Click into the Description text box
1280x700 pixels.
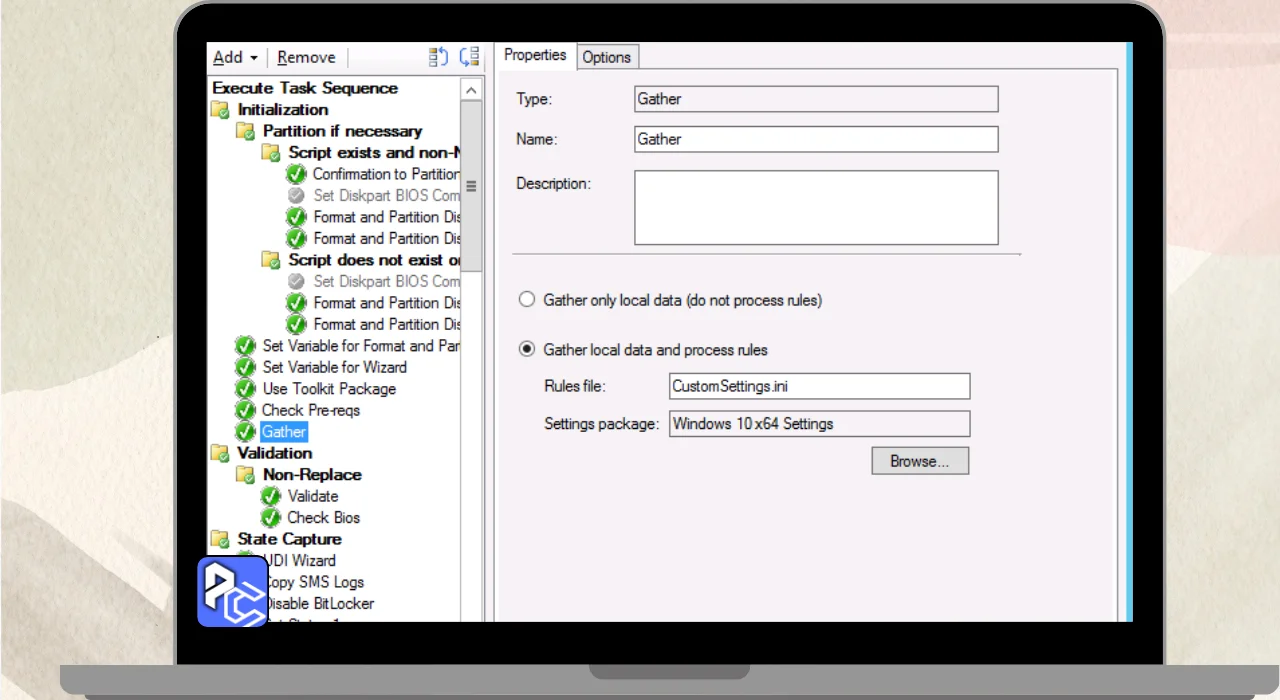pos(815,207)
